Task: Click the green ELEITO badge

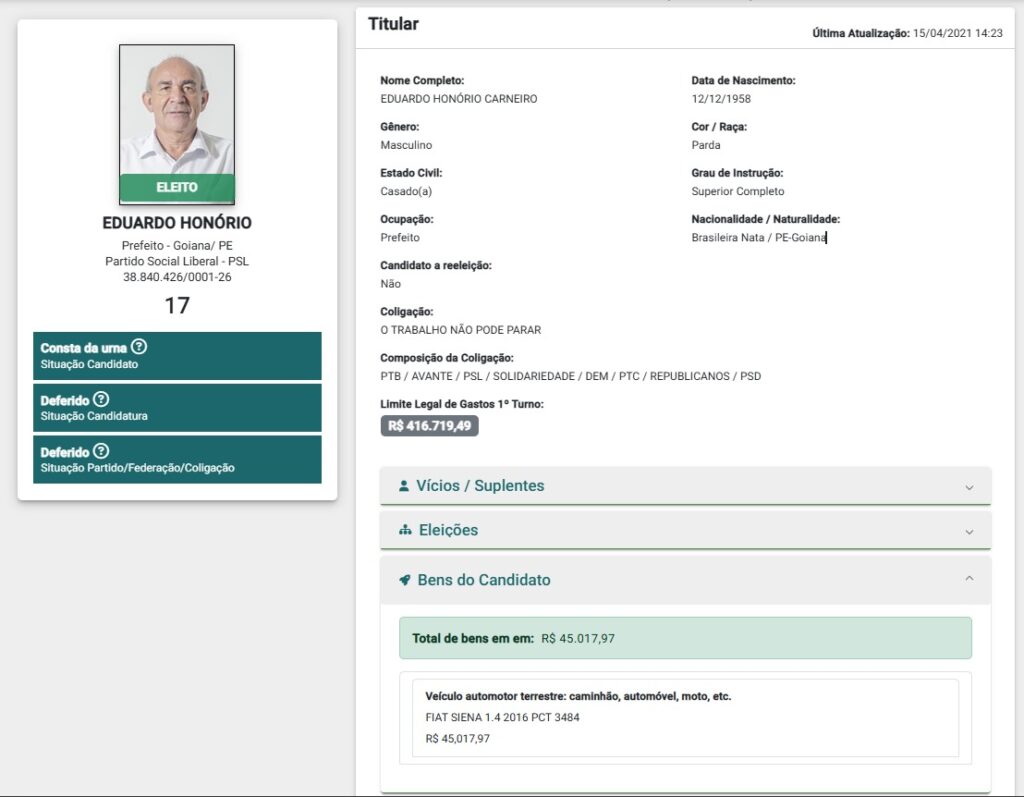Action: (177, 188)
